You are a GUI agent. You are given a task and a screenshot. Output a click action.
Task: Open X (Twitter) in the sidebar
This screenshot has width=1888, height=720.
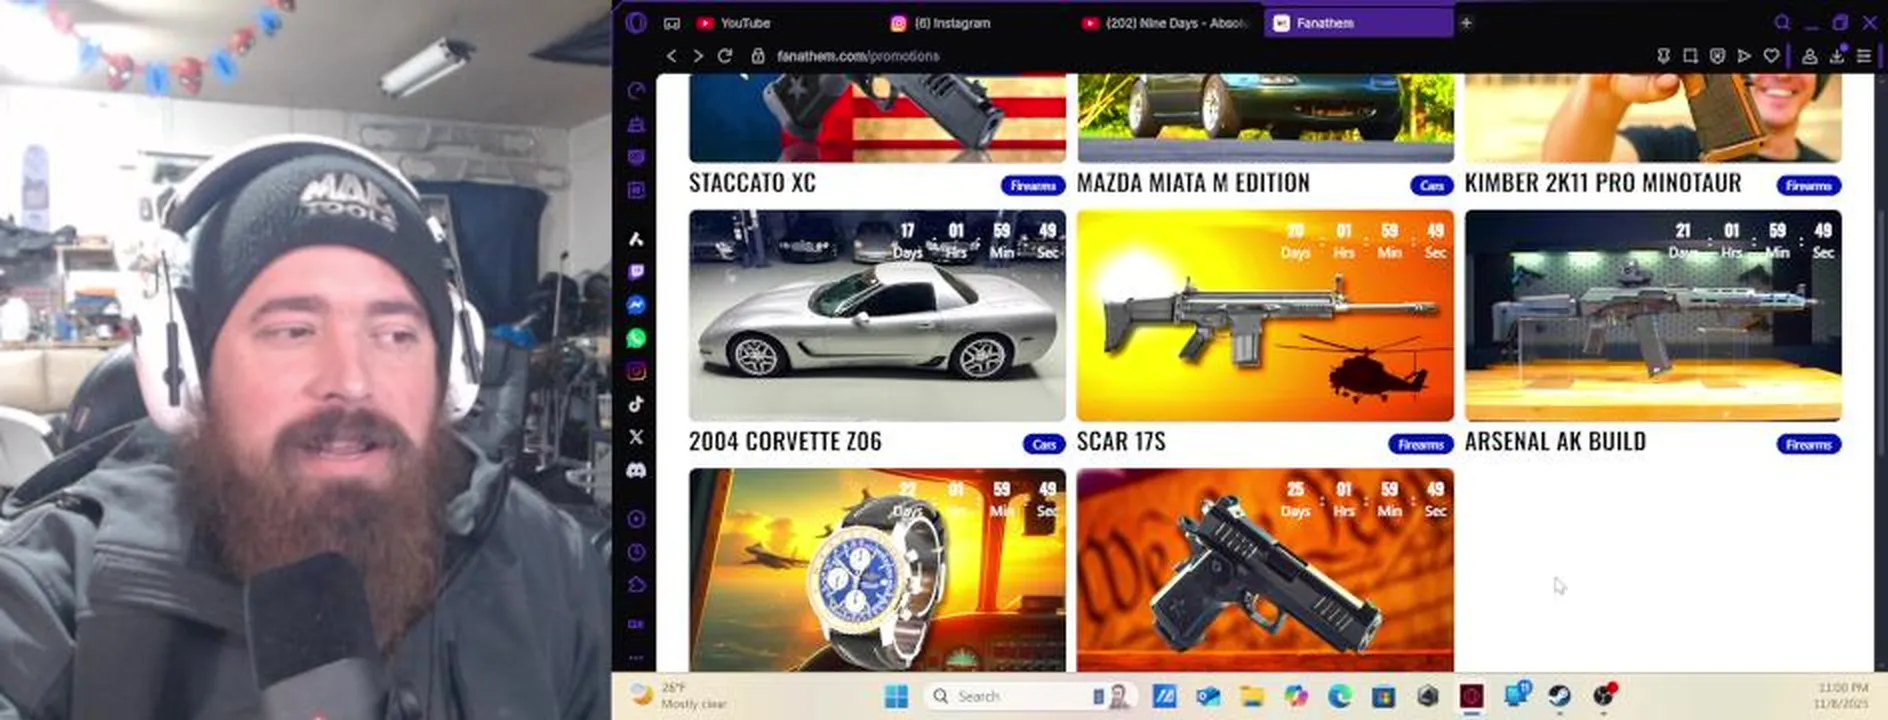click(x=636, y=437)
